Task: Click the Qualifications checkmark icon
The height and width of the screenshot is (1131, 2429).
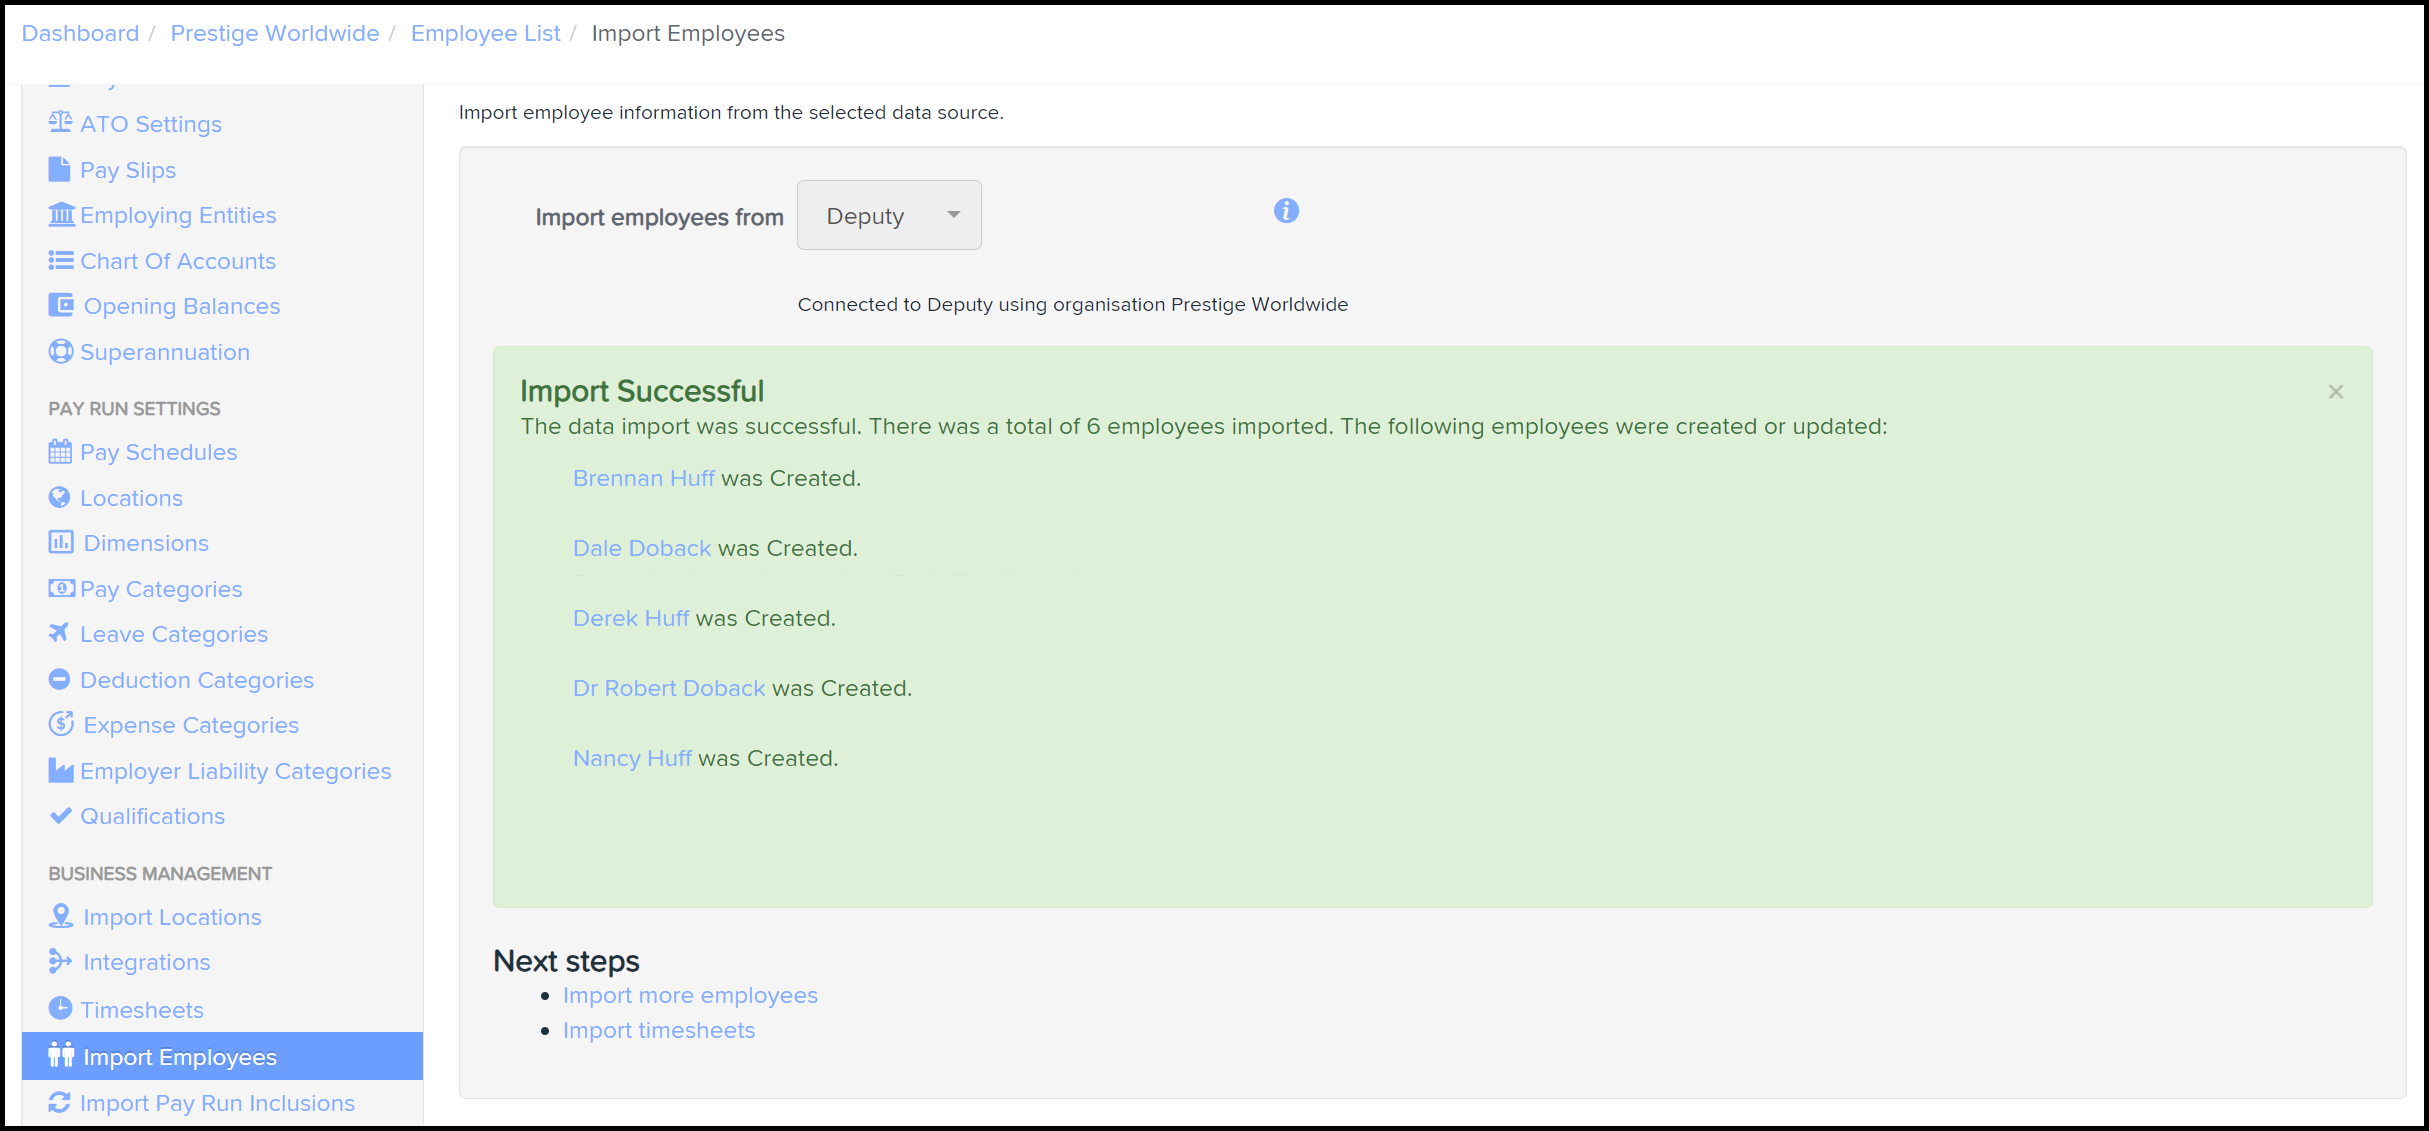Action: pos(60,815)
